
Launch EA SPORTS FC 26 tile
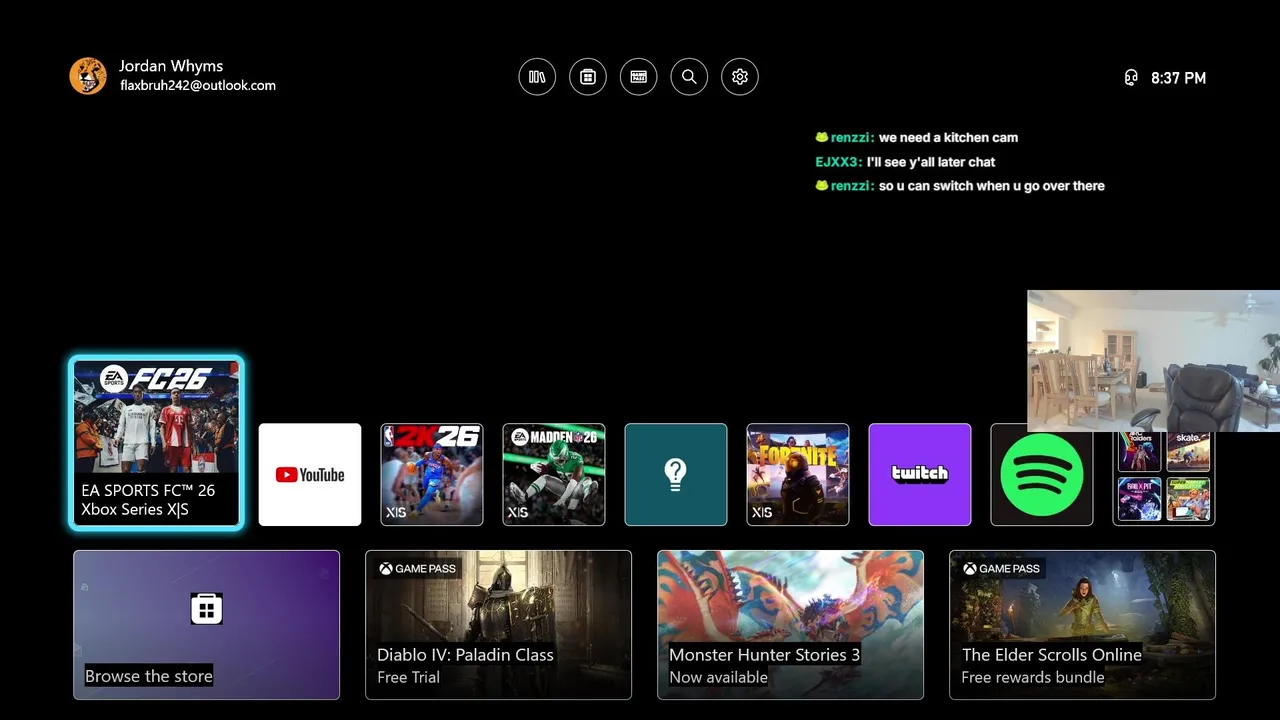click(156, 442)
